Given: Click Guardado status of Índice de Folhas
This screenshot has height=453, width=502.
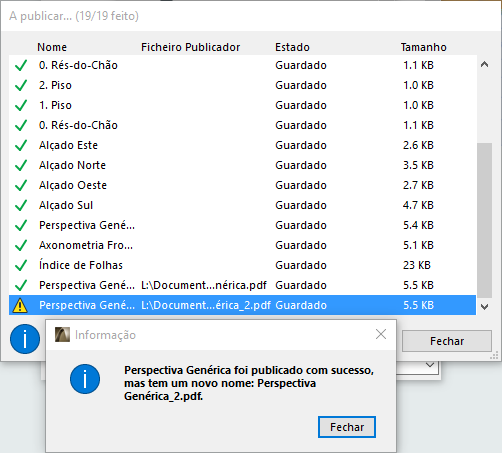Looking at the screenshot, I should pyautogui.click(x=301, y=265).
